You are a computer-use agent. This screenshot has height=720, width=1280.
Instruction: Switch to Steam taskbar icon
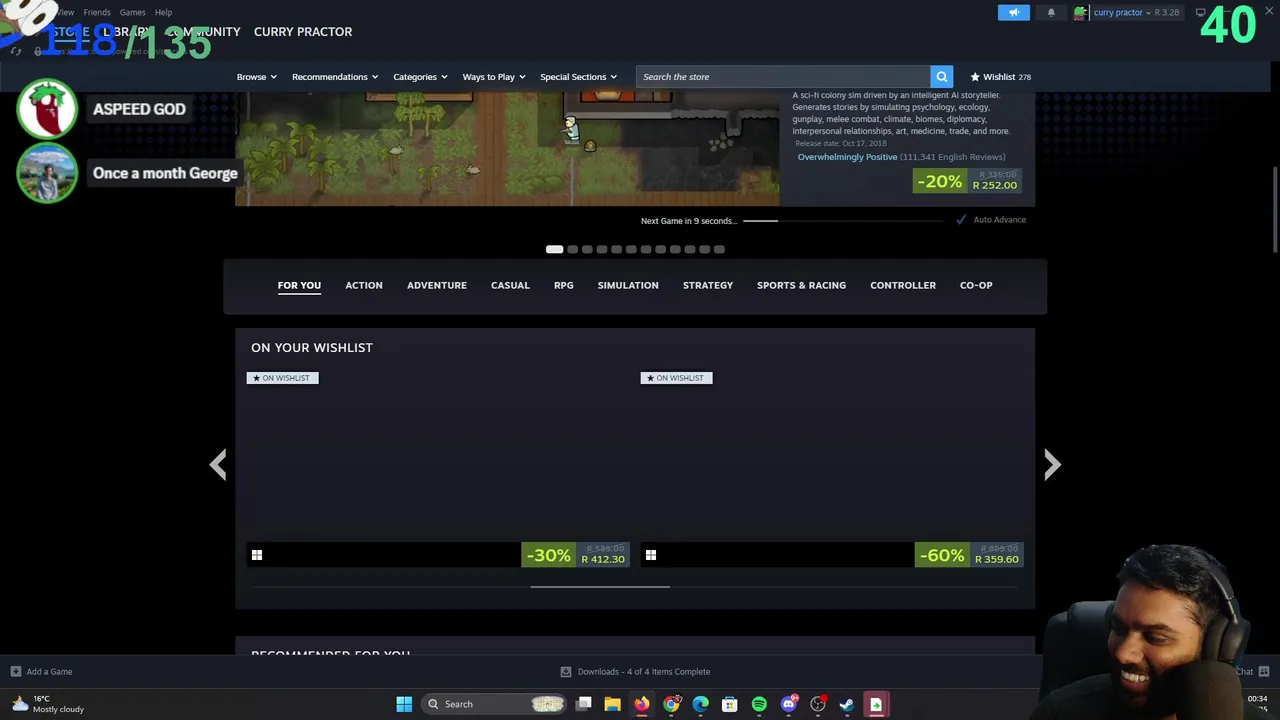point(847,704)
